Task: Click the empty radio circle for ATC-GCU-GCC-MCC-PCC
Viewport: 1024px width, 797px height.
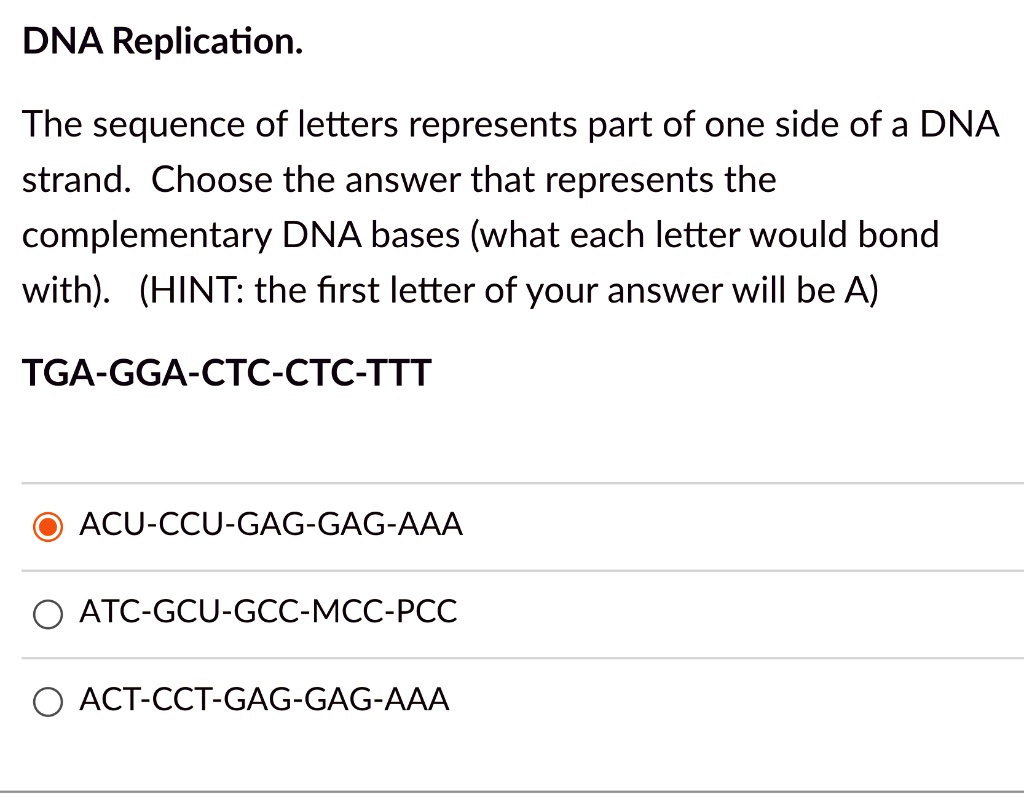Action: tap(48, 613)
